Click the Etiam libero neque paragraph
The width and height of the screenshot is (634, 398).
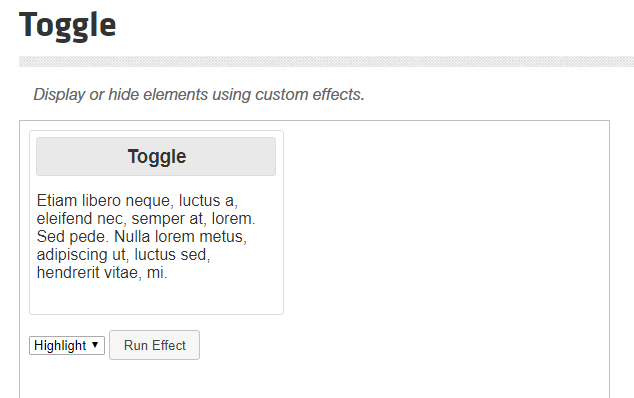click(146, 237)
